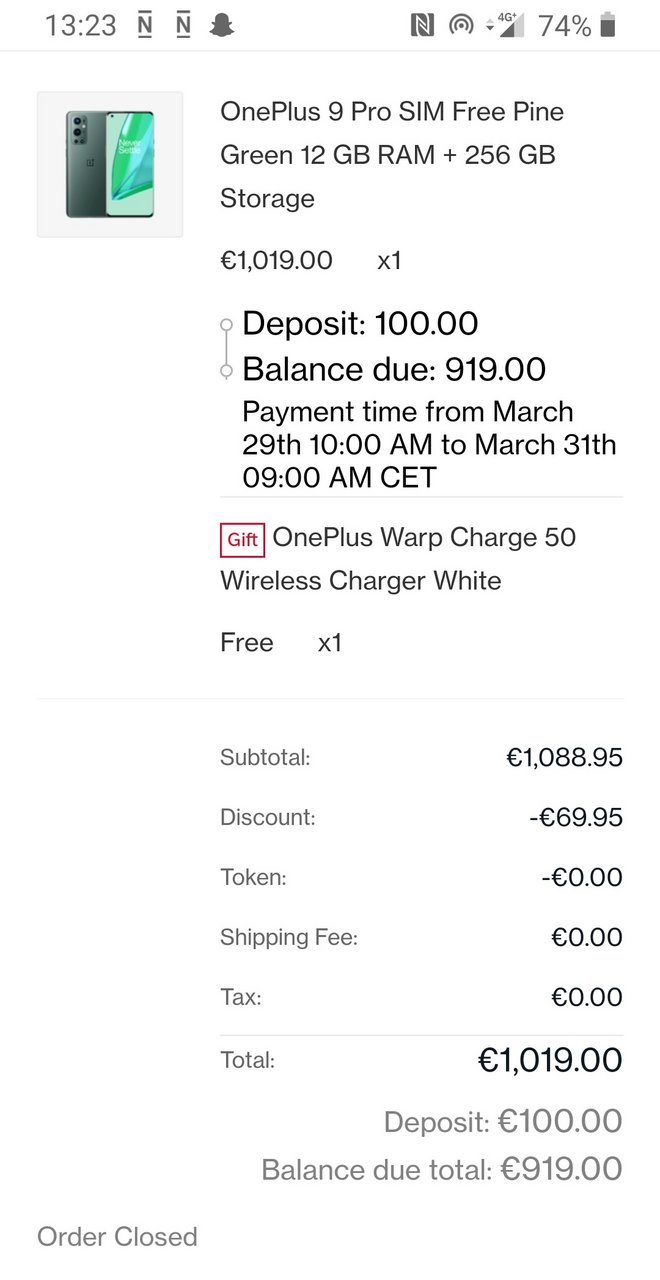Tap the first N notification icon
Screen dimensions: 660x1280
point(145,26)
